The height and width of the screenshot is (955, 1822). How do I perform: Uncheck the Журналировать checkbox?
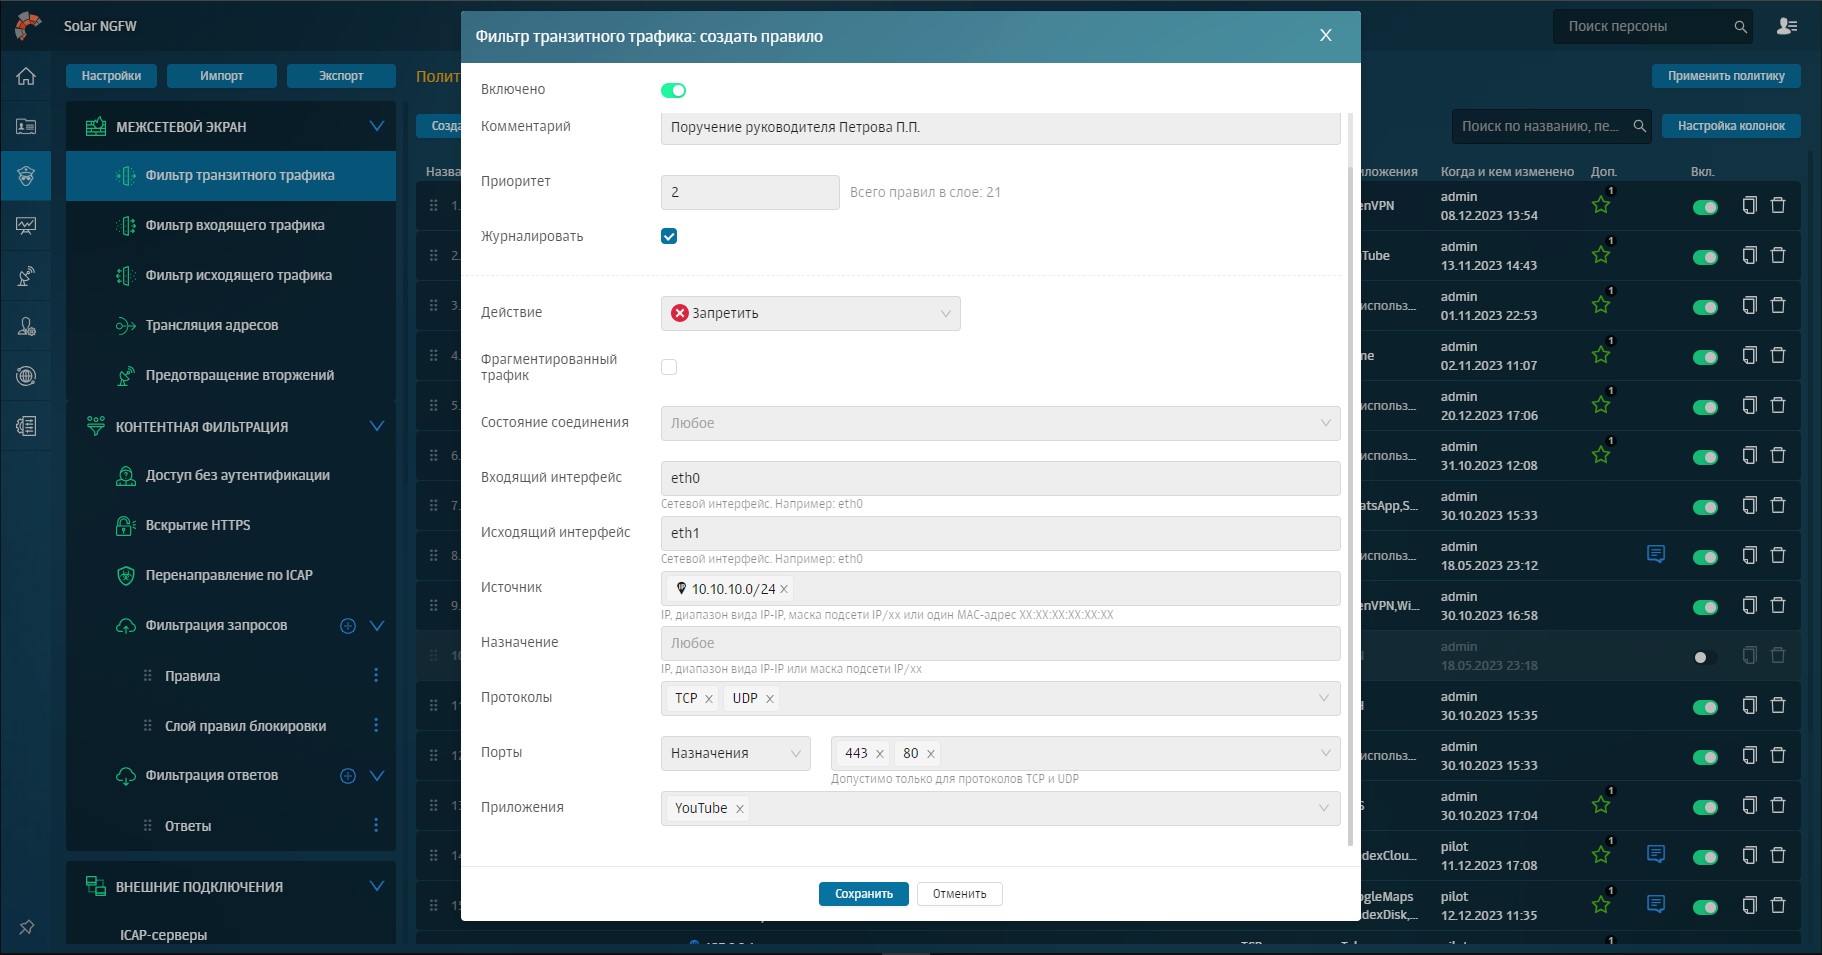pos(669,236)
